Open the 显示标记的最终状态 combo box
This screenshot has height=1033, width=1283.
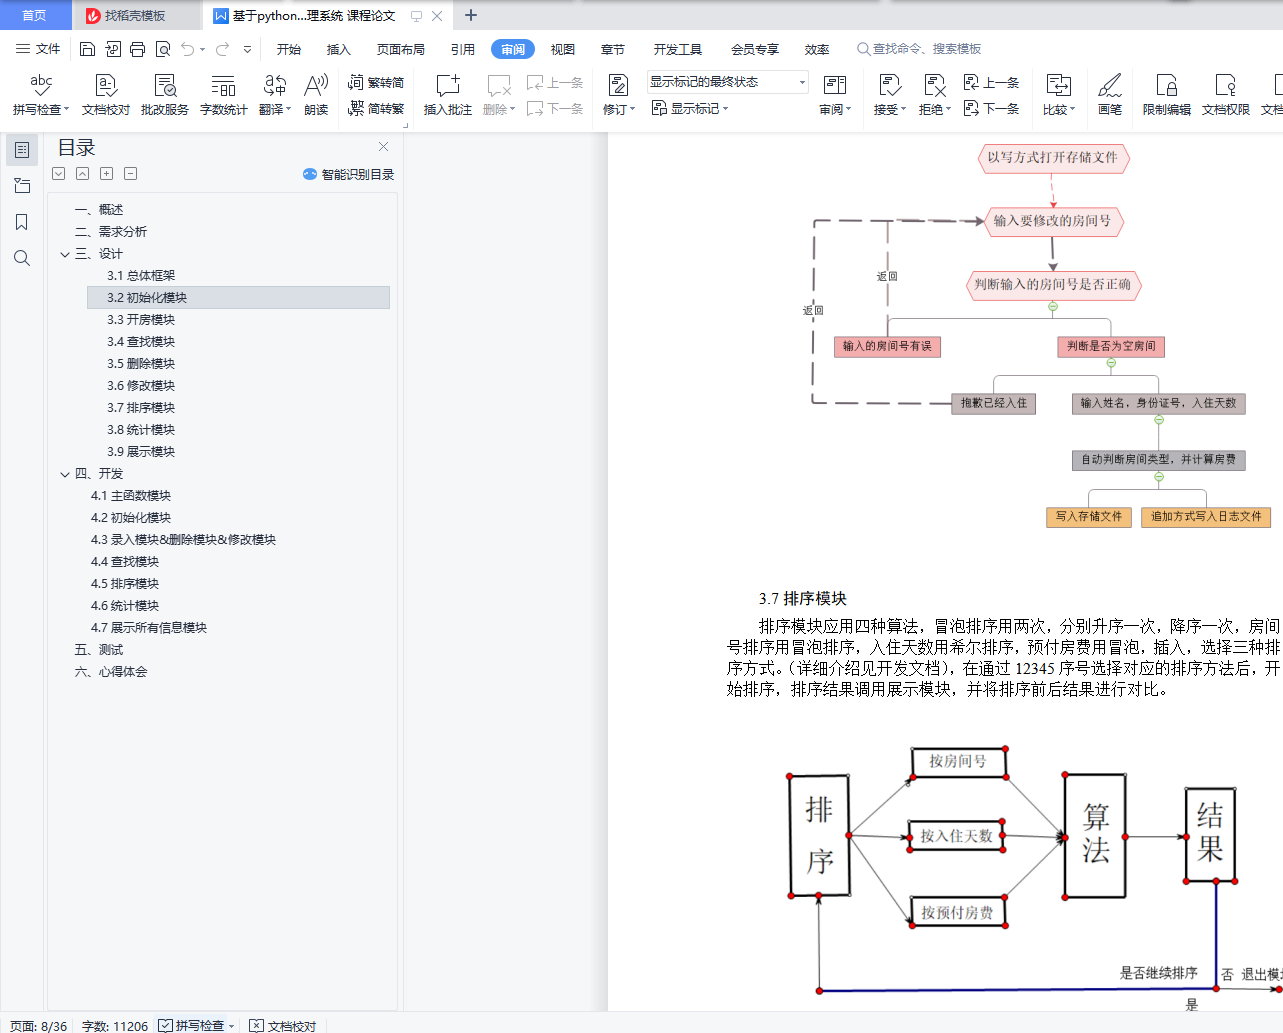(x=727, y=82)
